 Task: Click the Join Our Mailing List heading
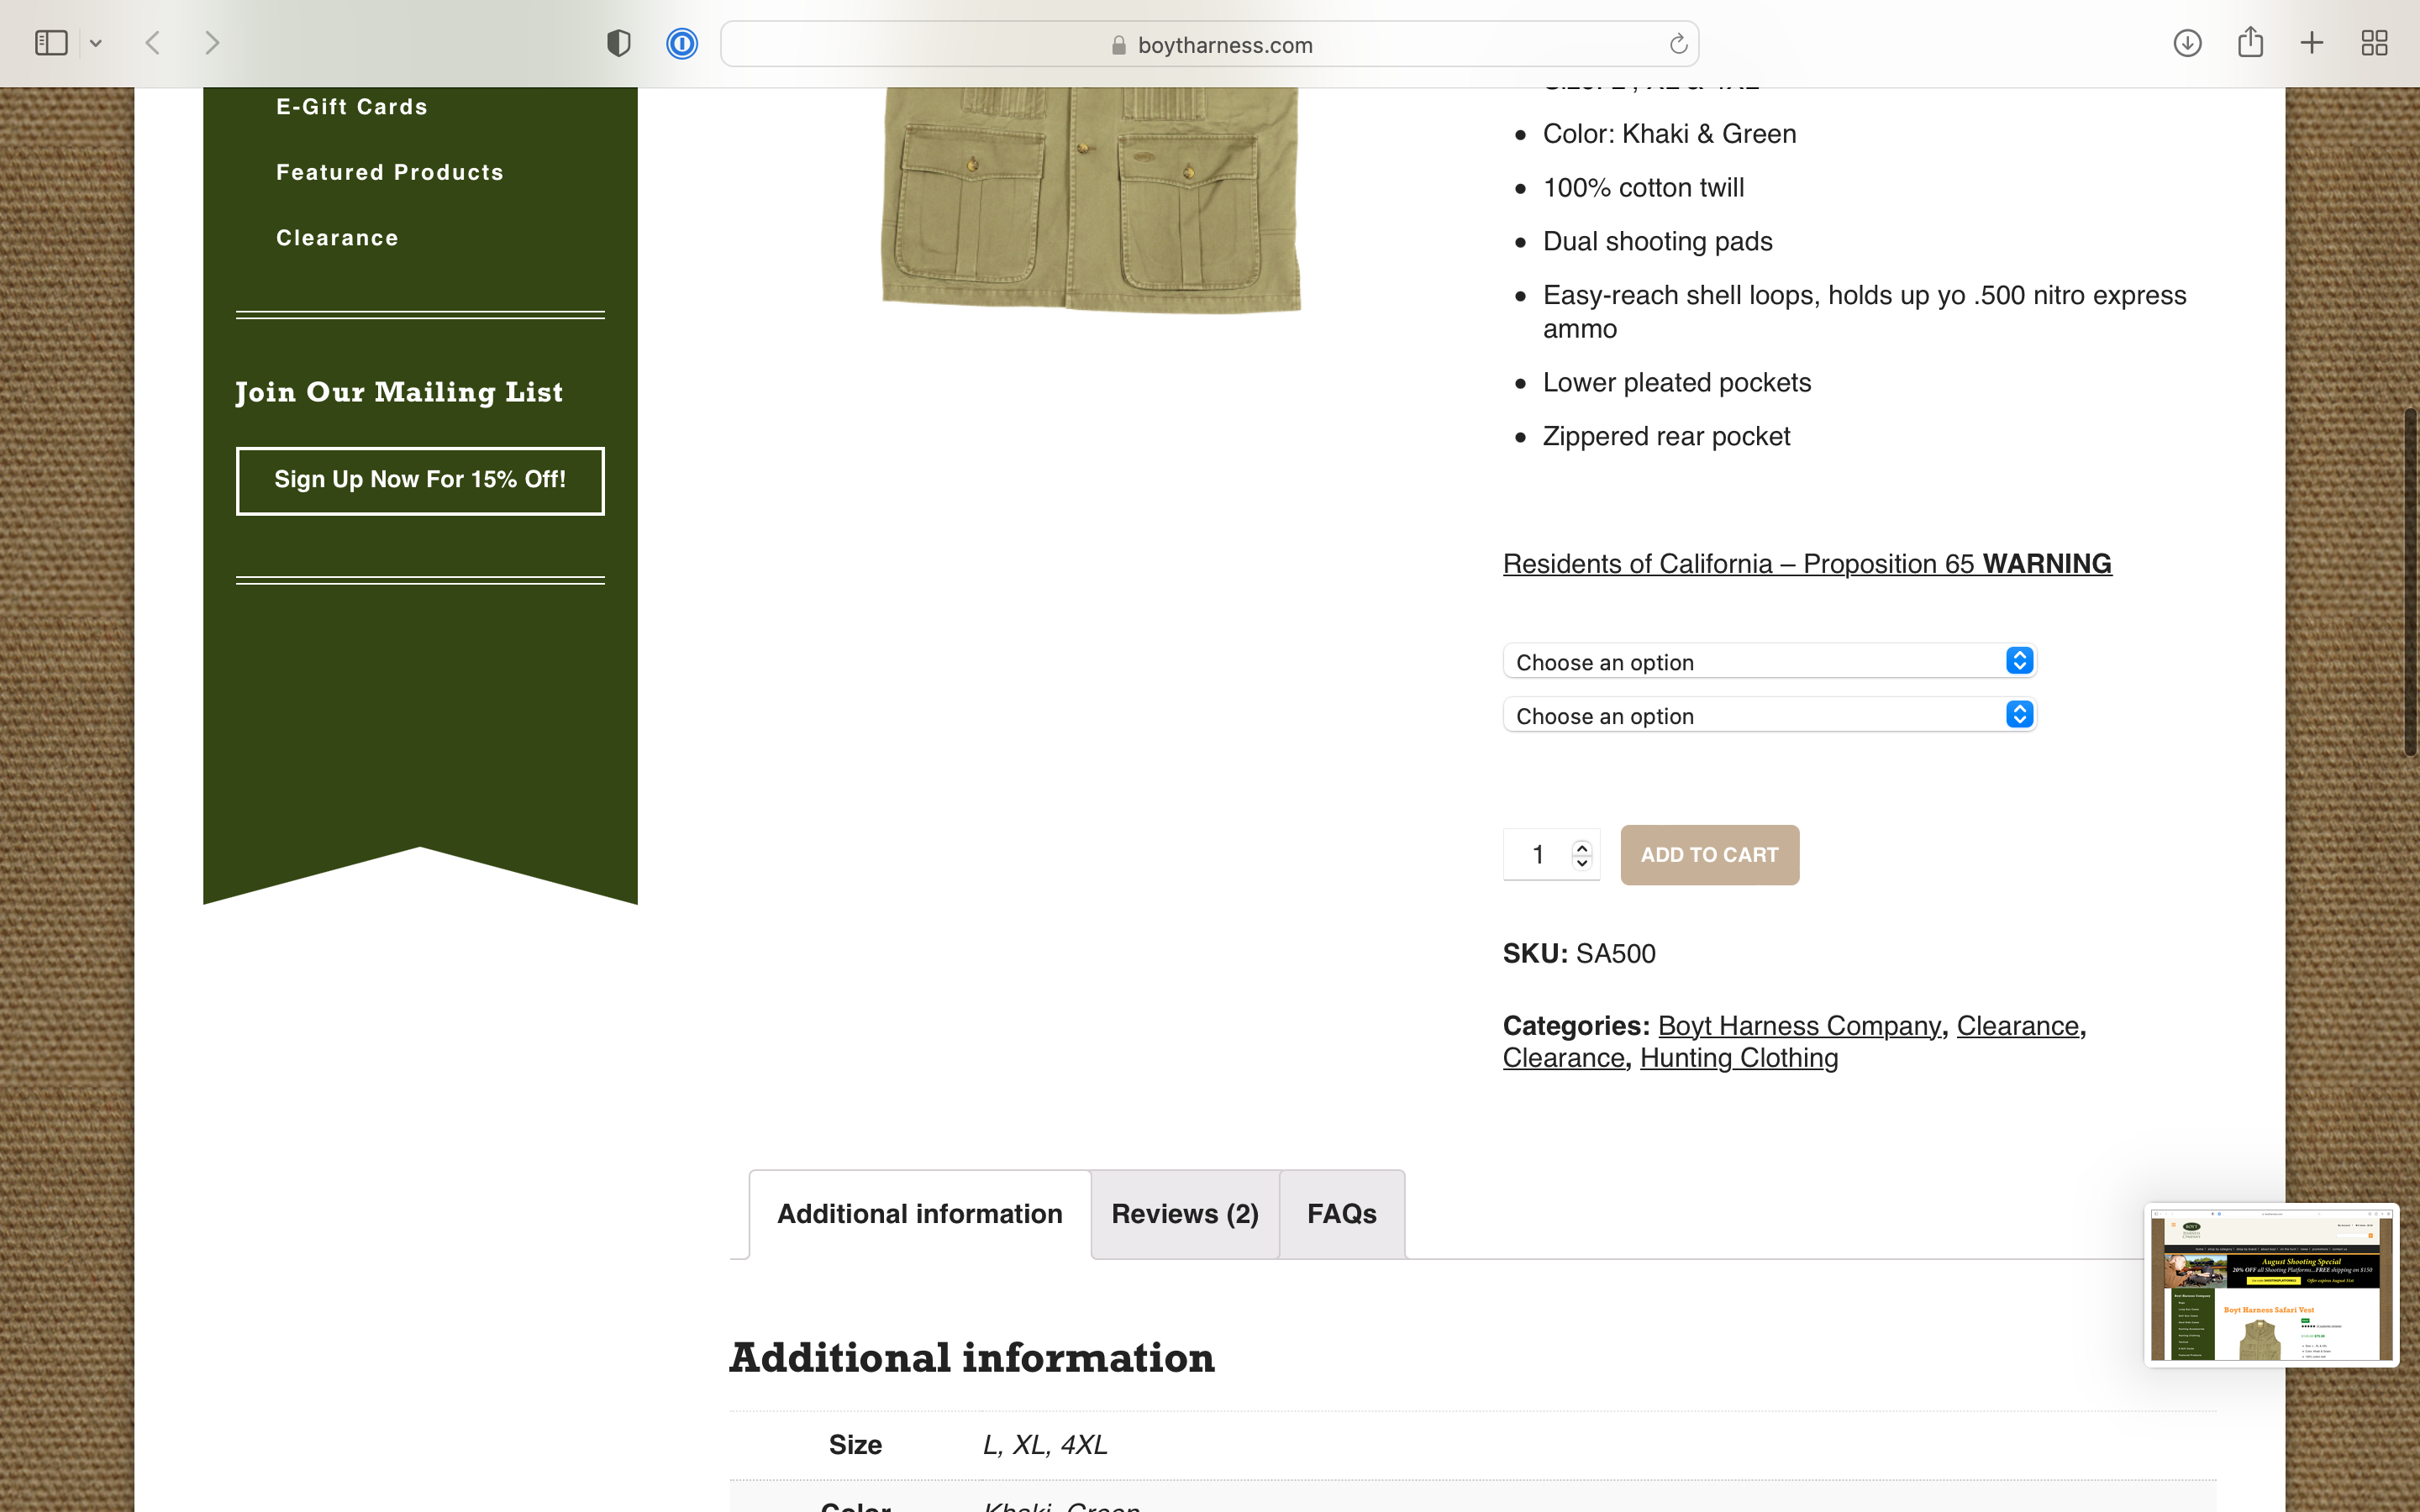coord(399,392)
